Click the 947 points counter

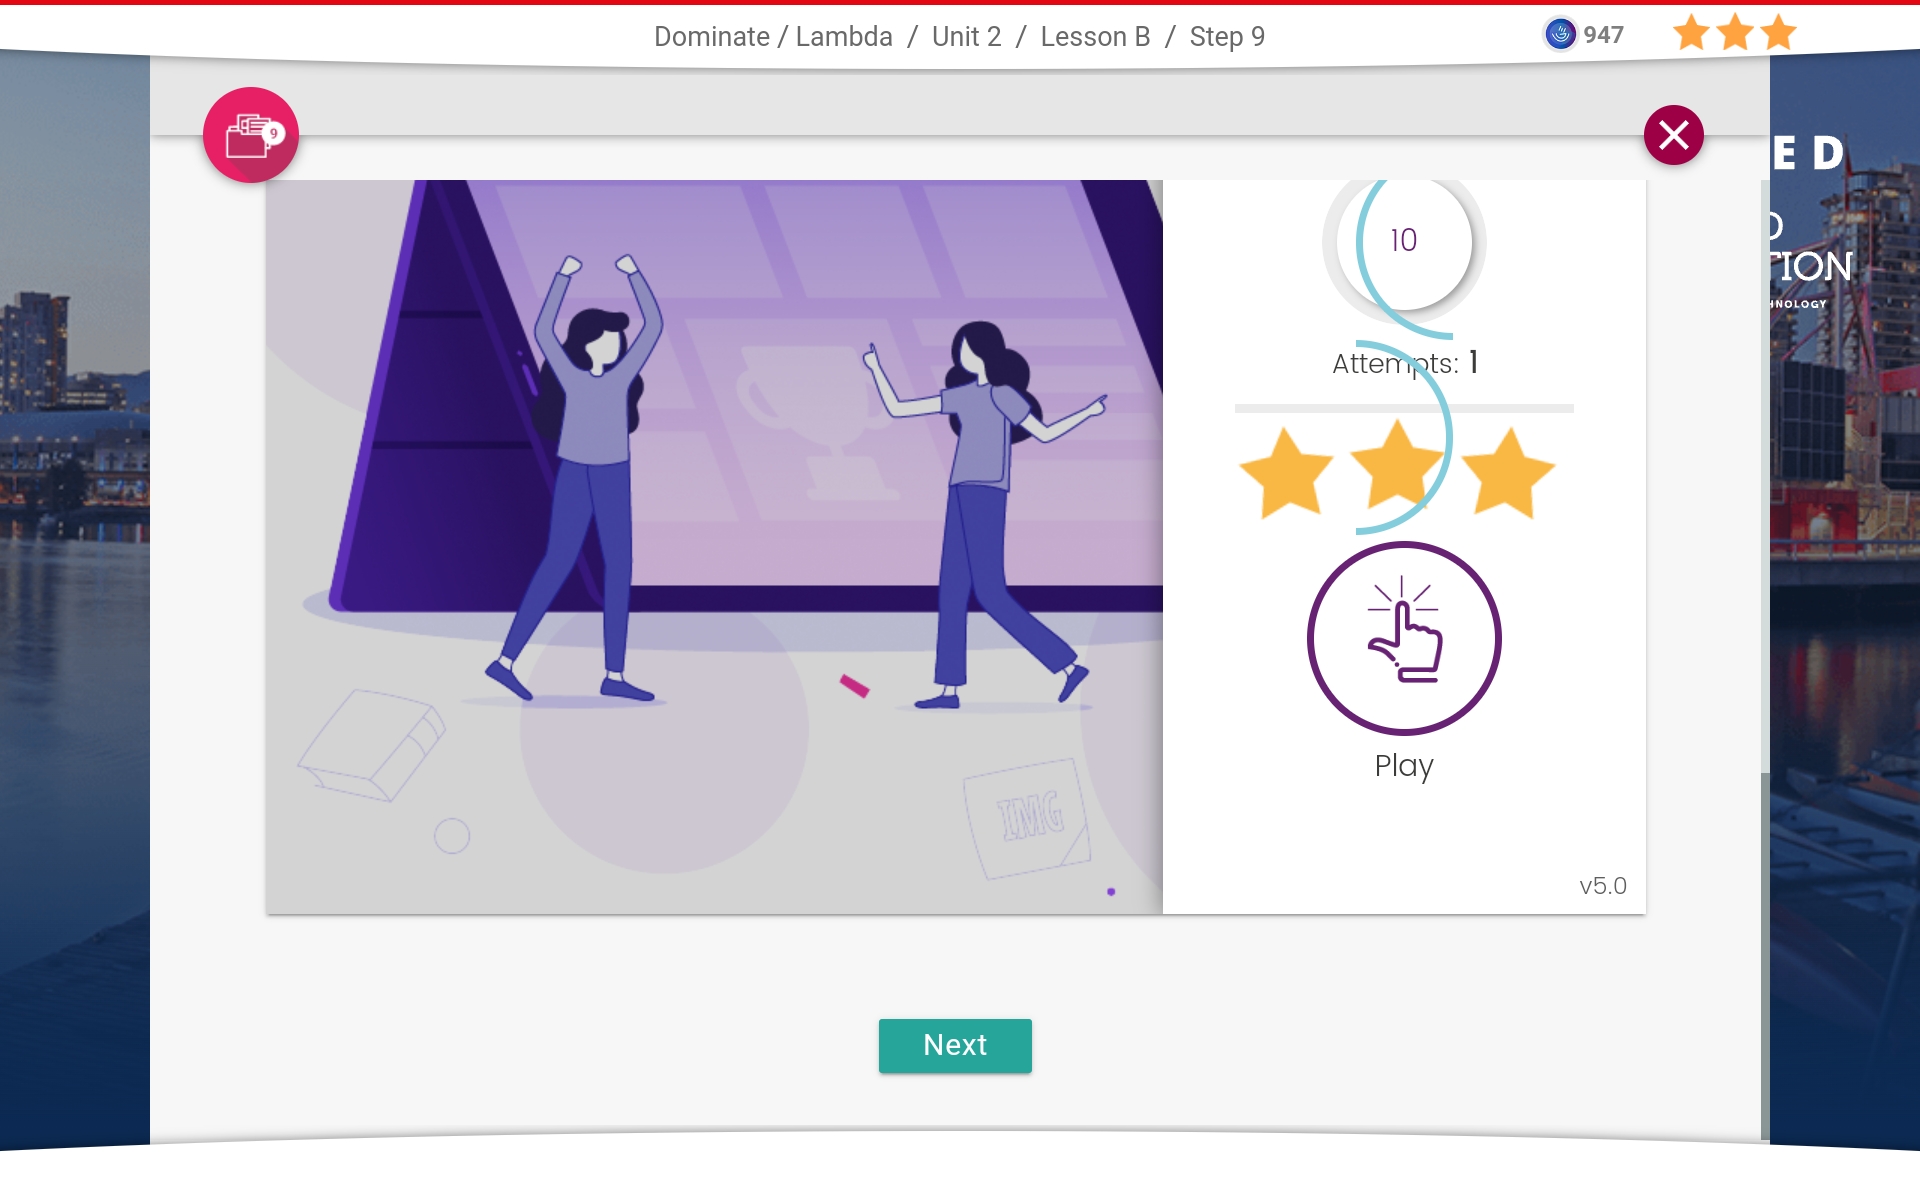pyautogui.click(x=1603, y=35)
